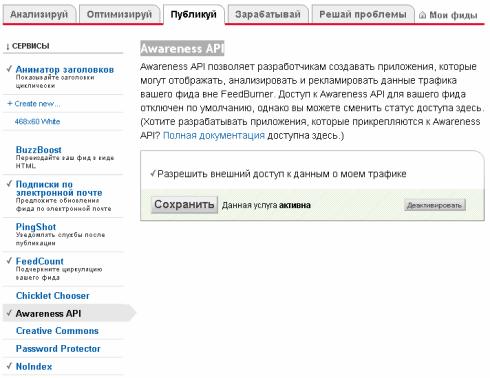
Task: Toggle Разрешить внешний доступ checkbox
Action: (153, 174)
